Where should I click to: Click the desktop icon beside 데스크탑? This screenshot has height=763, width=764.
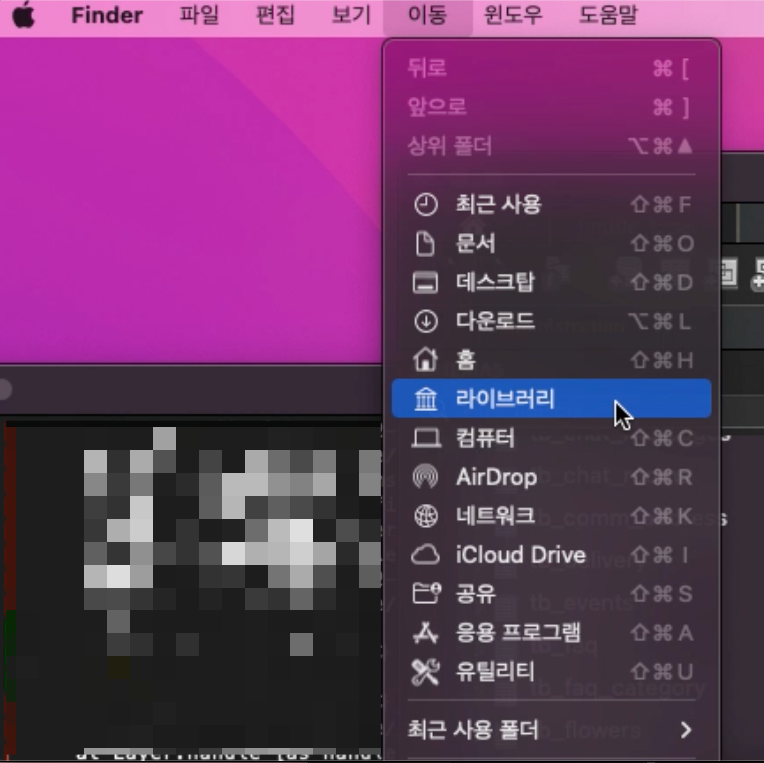[x=425, y=282]
